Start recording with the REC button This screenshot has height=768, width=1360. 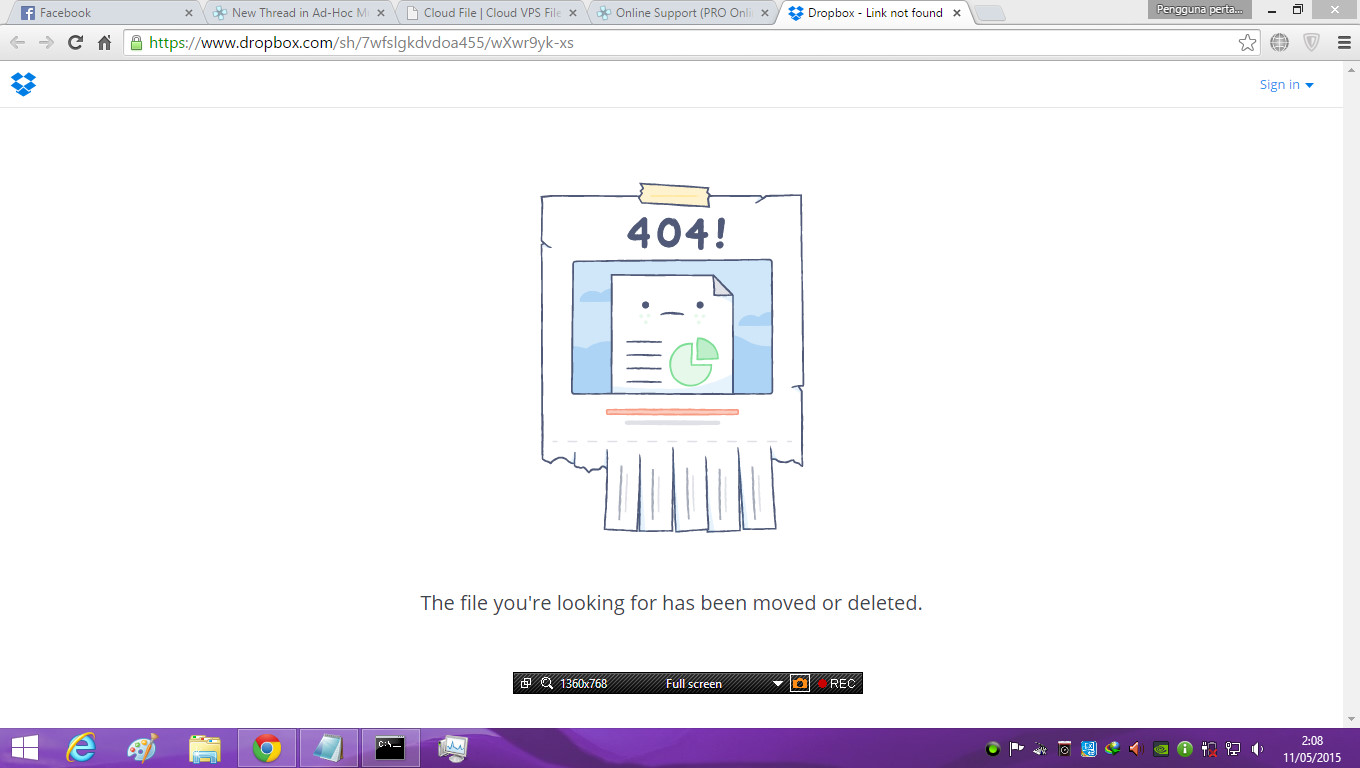836,684
